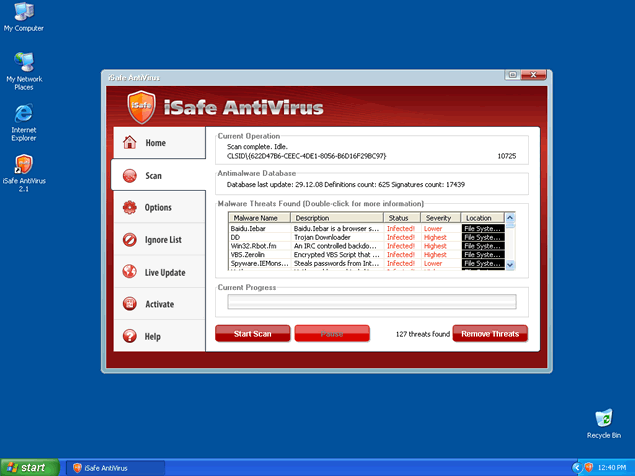Open the Options gear icon

[129, 208]
